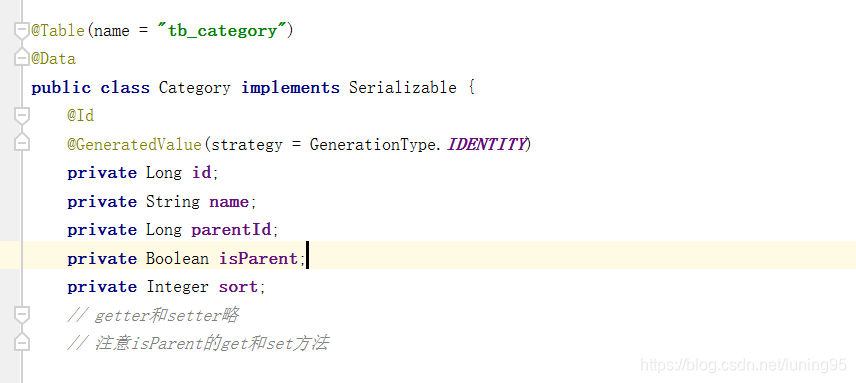Click 'private' on the Integer sort line
The width and height of the screenshot is (856, 383).
coord(102,287)
